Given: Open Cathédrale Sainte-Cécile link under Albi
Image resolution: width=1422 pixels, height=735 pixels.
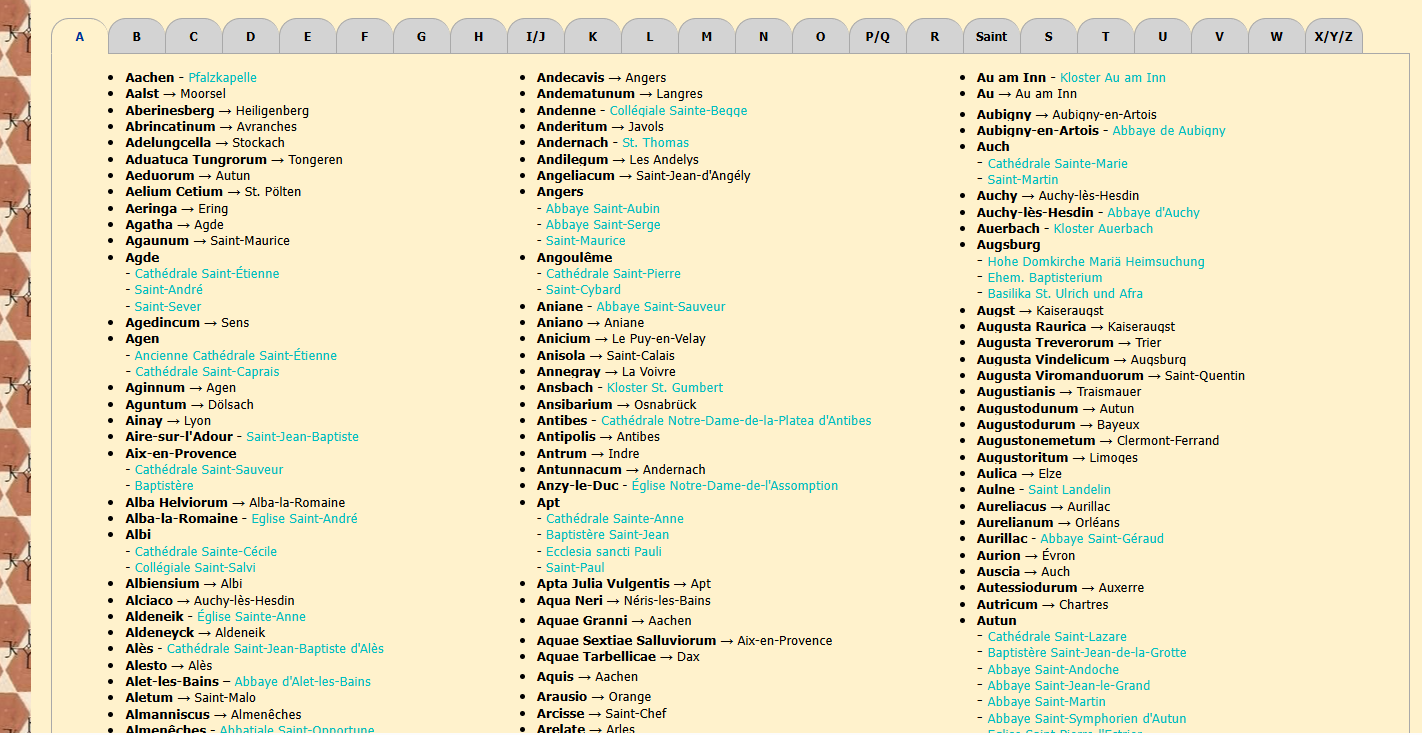Looking at the screenshot, I should click(206, 552).
